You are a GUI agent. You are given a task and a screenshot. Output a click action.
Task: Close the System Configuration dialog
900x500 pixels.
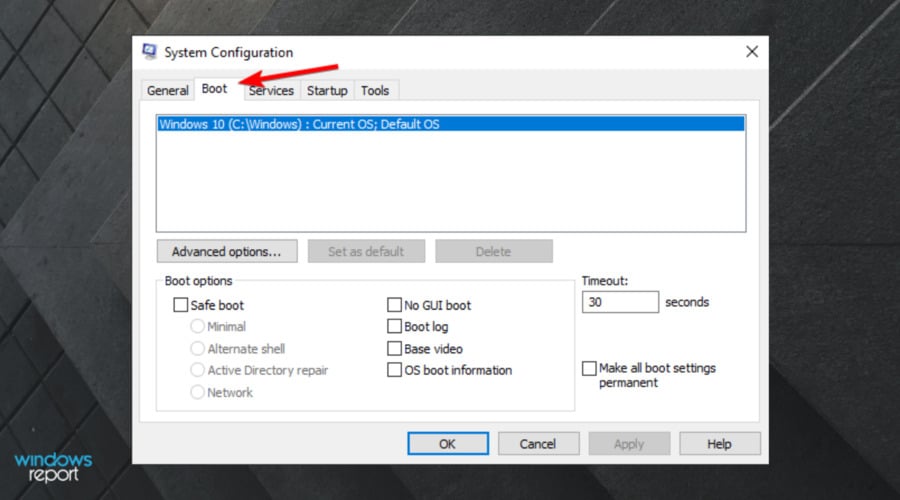coord(752,52)
